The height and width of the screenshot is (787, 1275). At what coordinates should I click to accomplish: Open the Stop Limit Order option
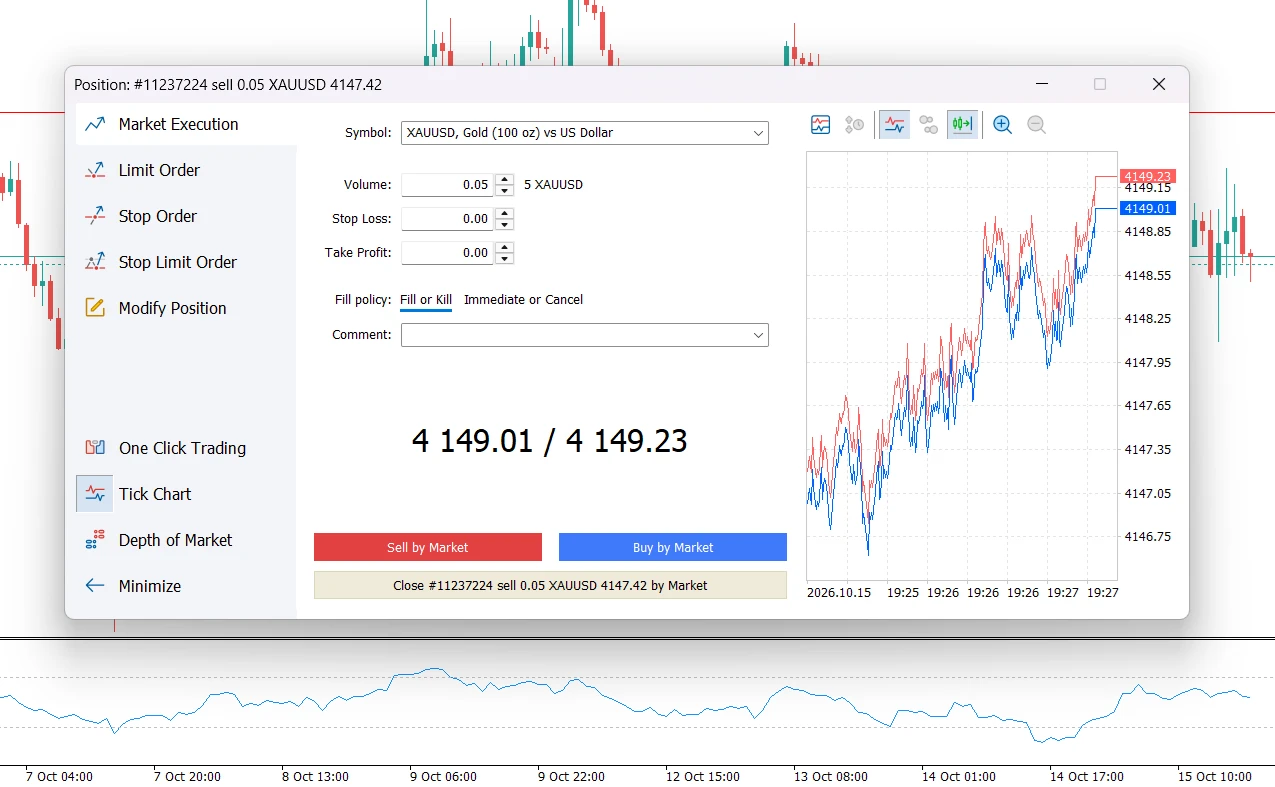(186, 262)
